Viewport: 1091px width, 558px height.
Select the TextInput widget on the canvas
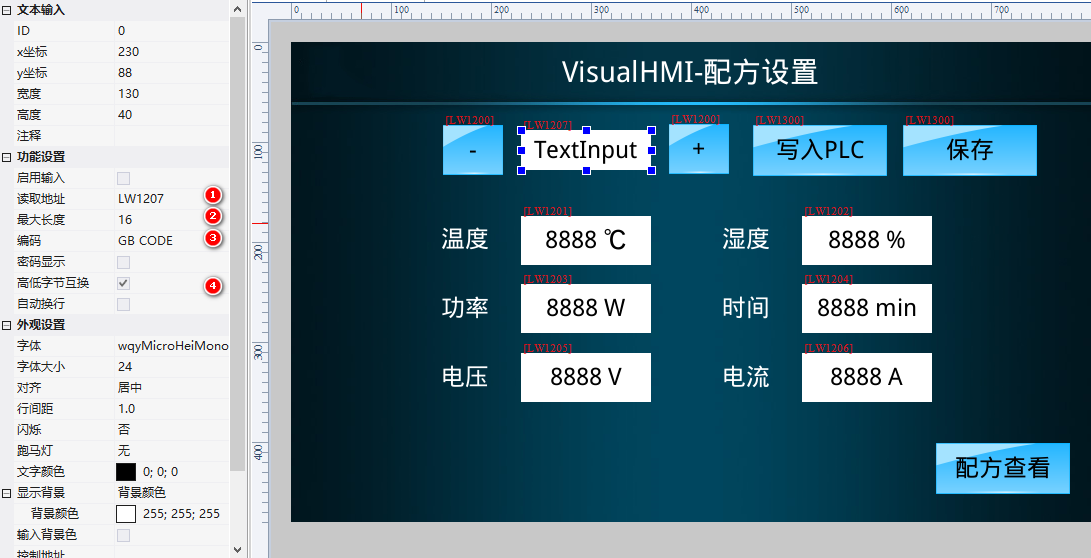pyautogui.click(x=585, y=150)
